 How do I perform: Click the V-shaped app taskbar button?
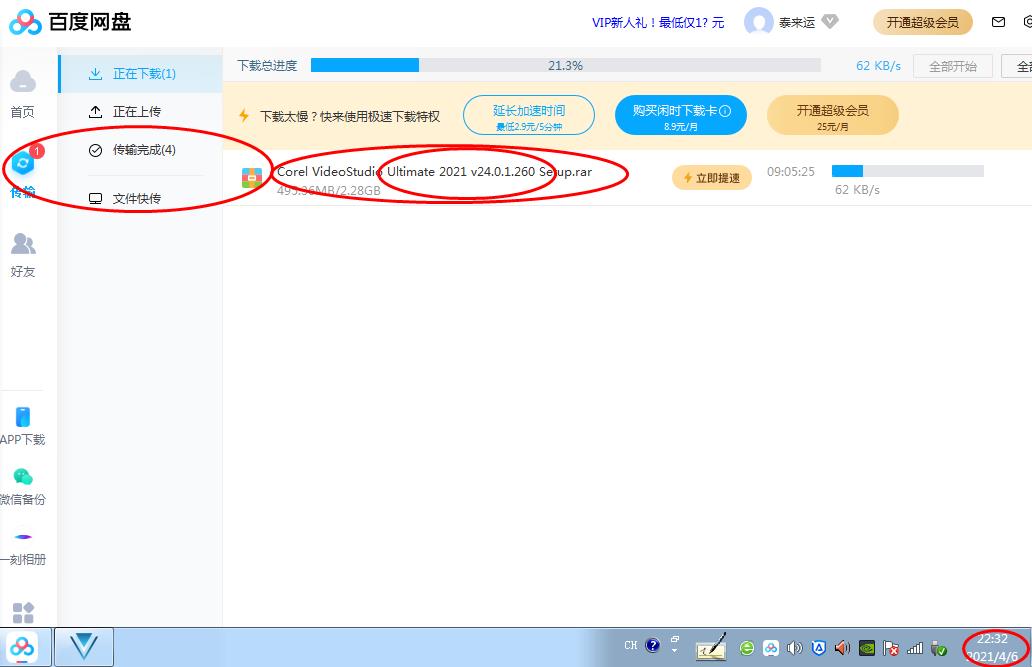point(84,648)
